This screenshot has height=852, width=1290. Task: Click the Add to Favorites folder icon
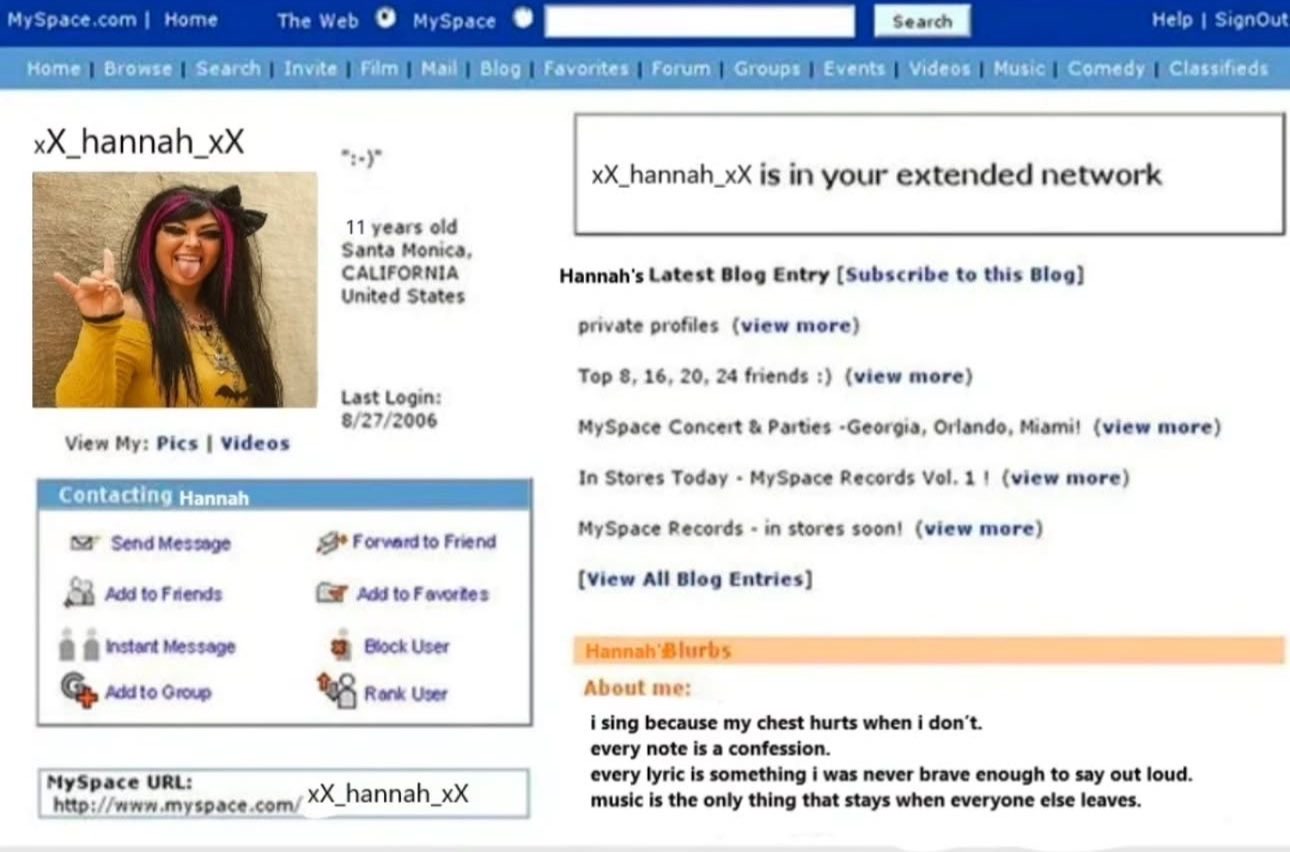point(332,593)
